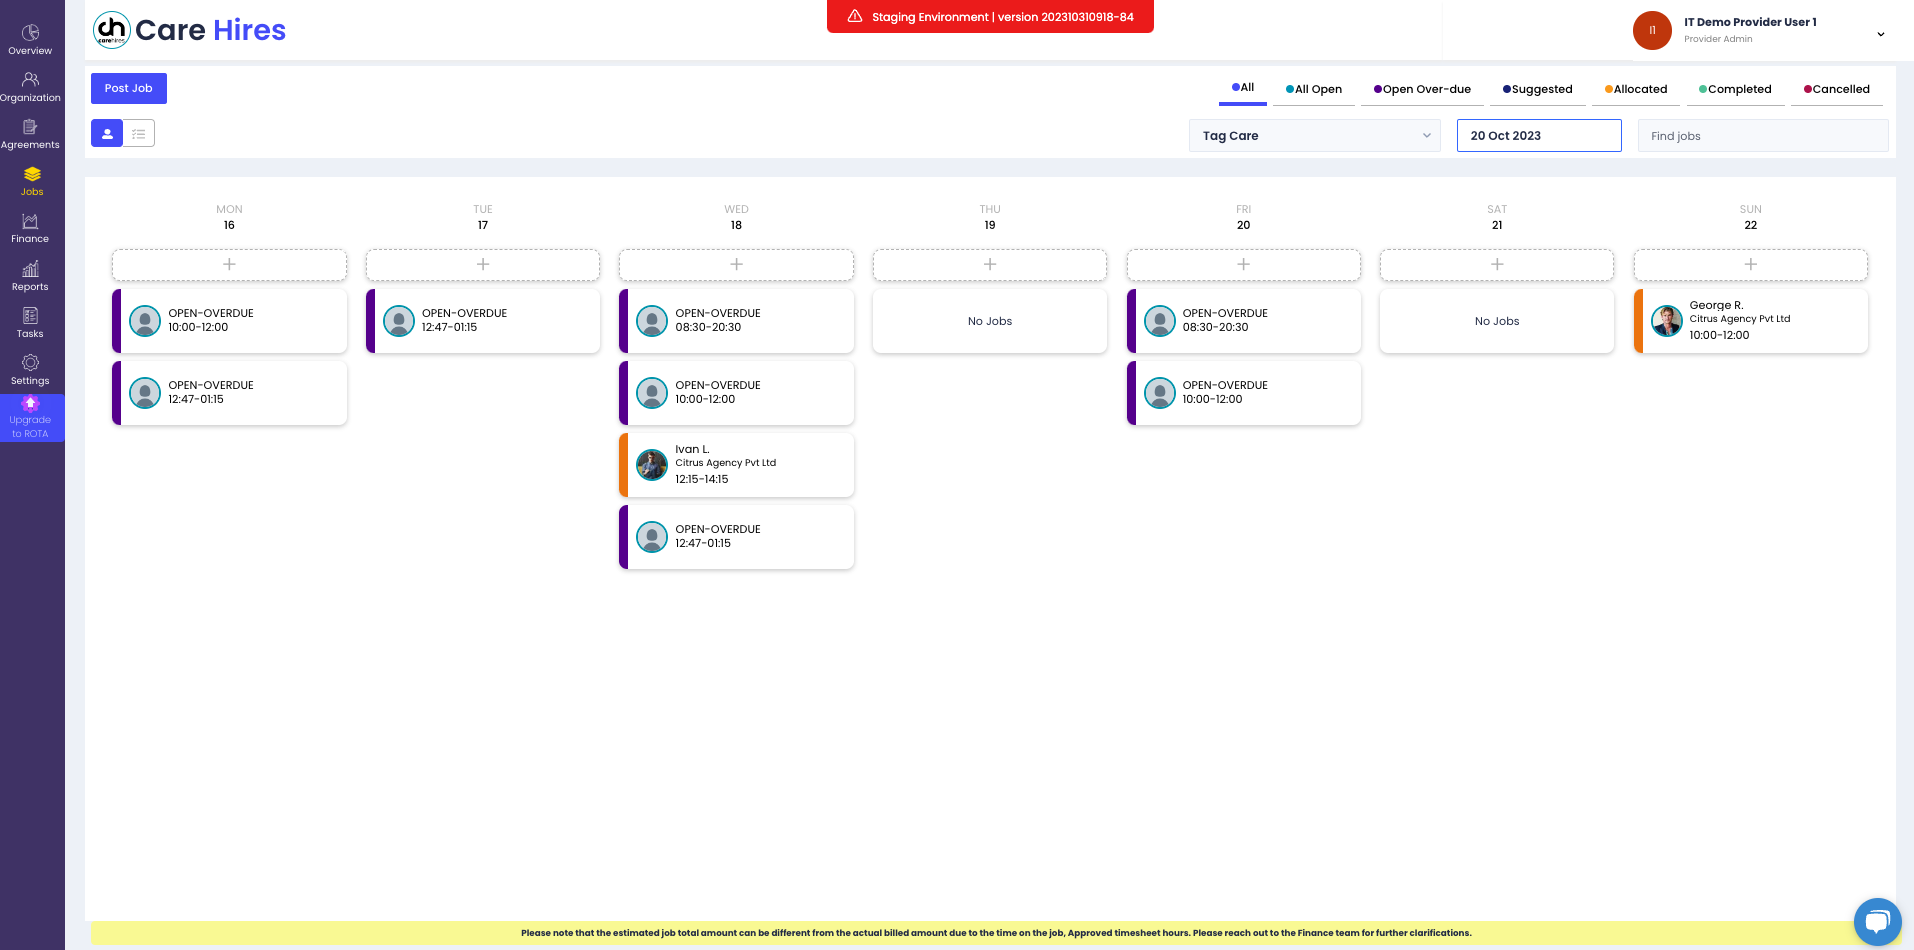
Task: Select the Cancelled filter tab
Action: pos(1837,89)
